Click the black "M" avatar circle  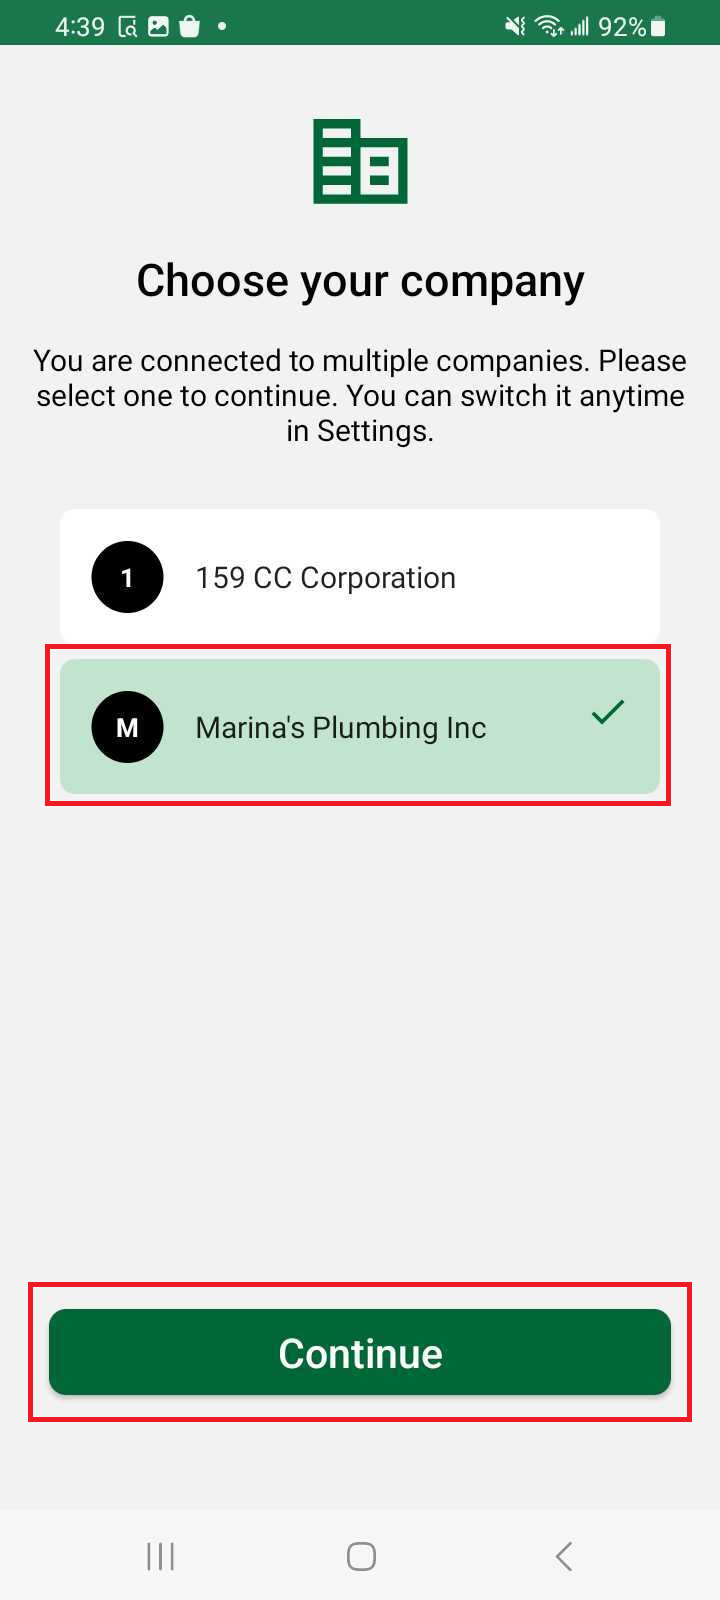pos(127,727)
